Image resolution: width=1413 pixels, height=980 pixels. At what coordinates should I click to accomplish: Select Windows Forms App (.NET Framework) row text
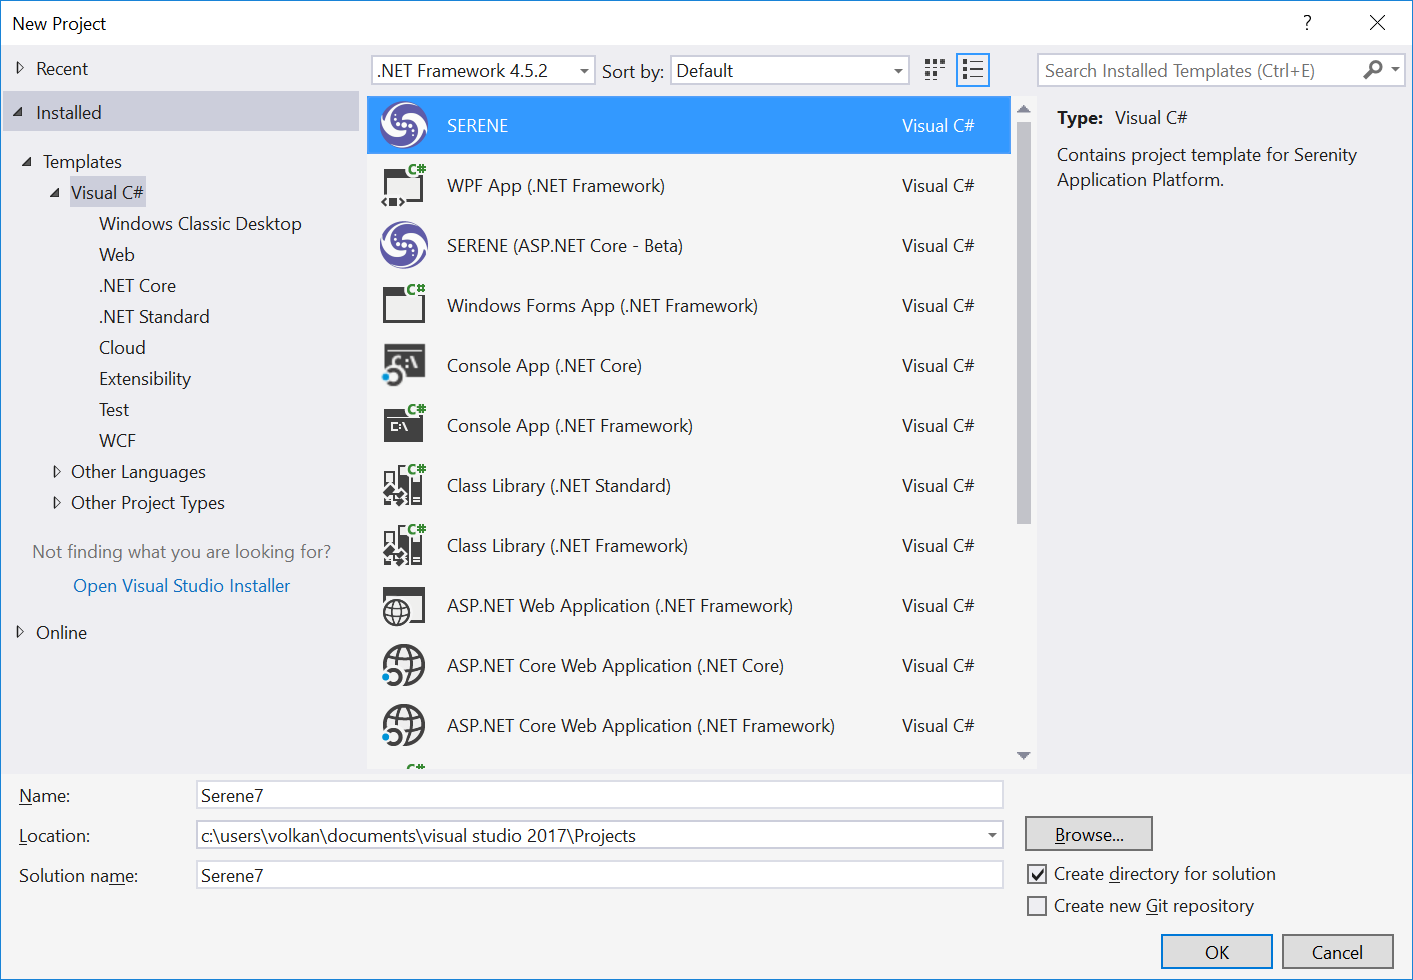coord(602,306)
